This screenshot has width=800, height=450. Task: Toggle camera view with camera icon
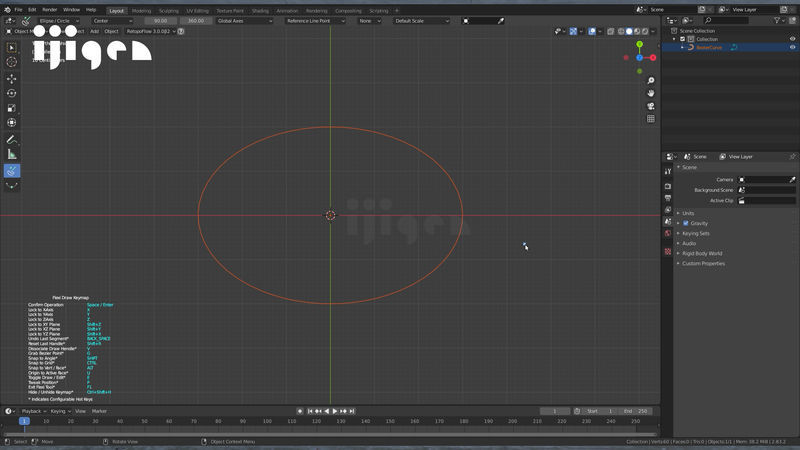click(x=651, y=106)
